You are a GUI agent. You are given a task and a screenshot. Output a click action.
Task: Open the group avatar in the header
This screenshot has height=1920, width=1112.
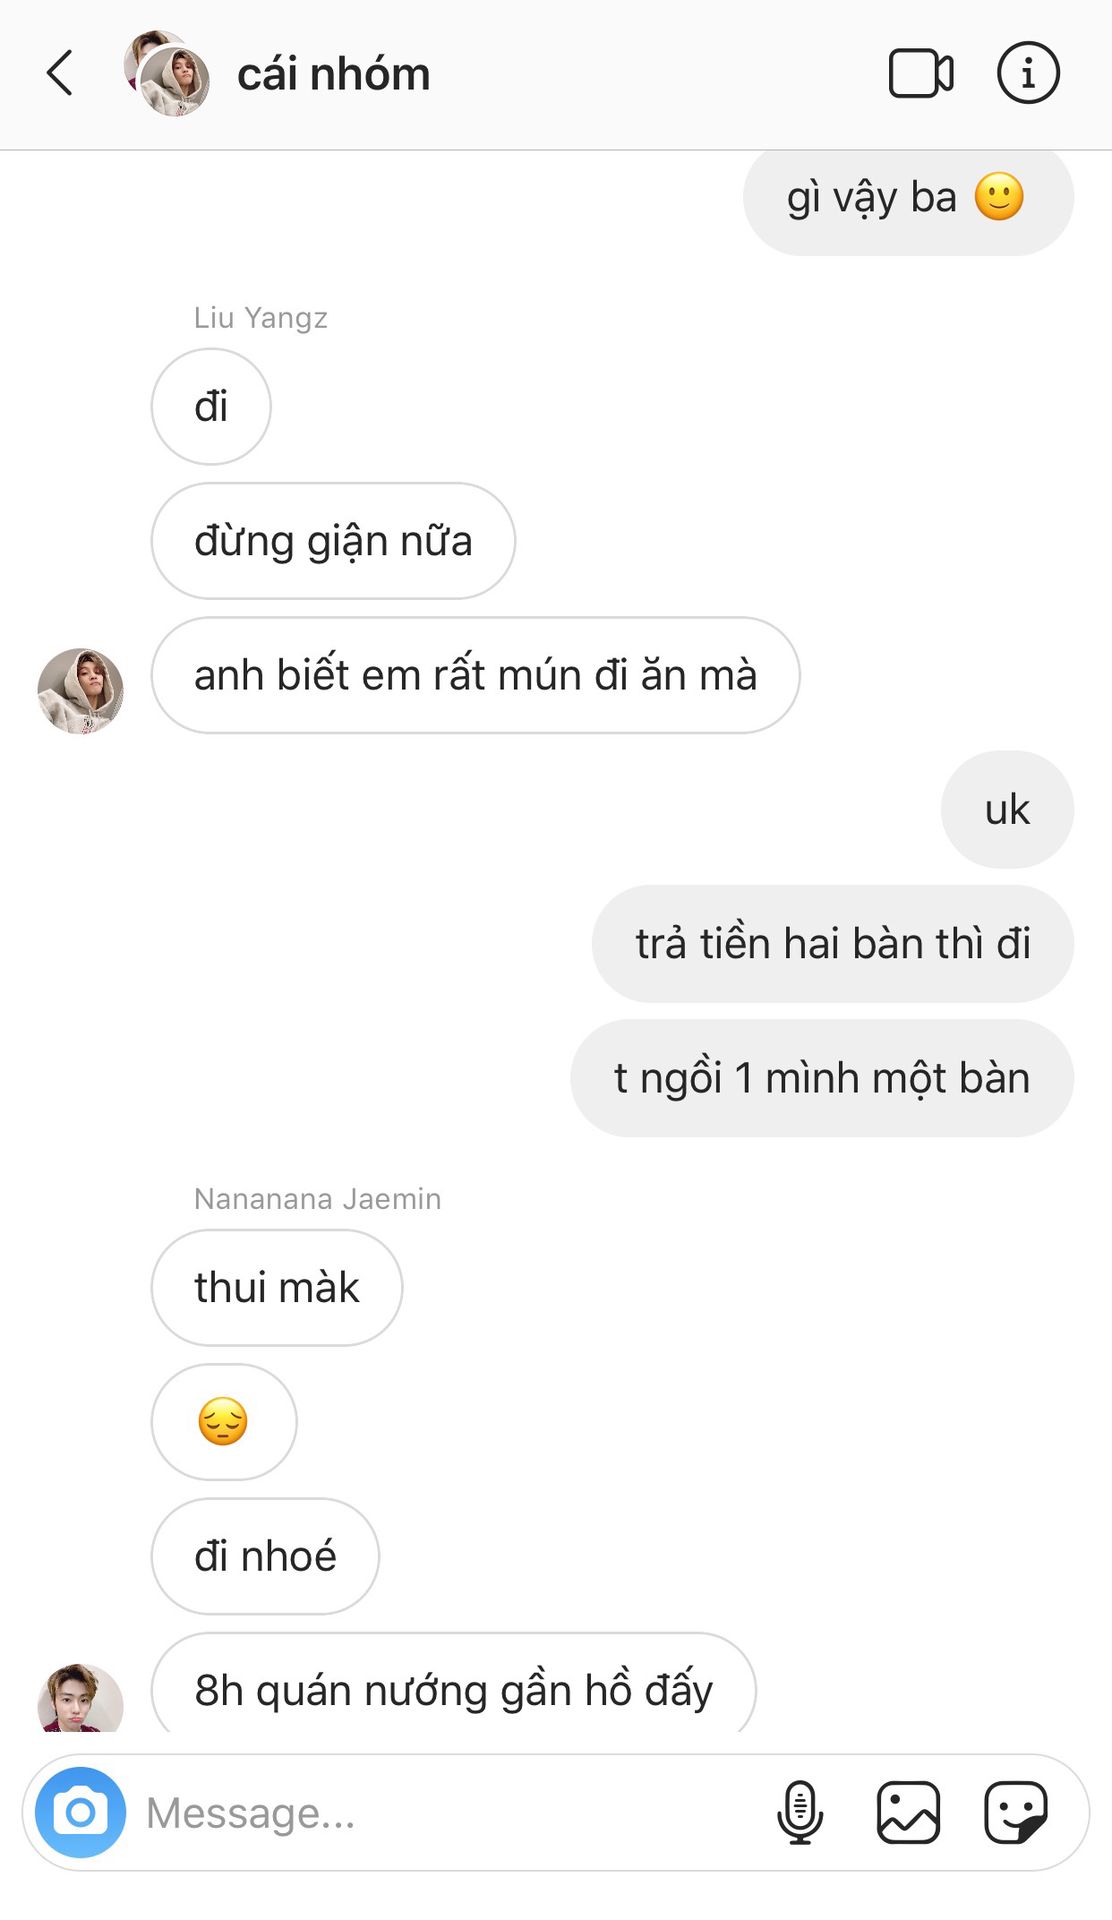(168, 74)
